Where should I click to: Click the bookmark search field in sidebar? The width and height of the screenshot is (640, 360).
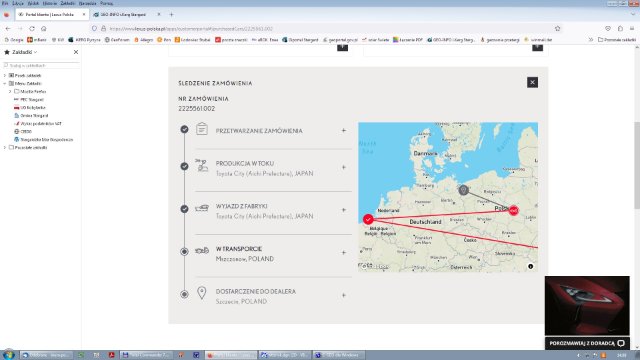pyautogui.click(x=41, y=65)
